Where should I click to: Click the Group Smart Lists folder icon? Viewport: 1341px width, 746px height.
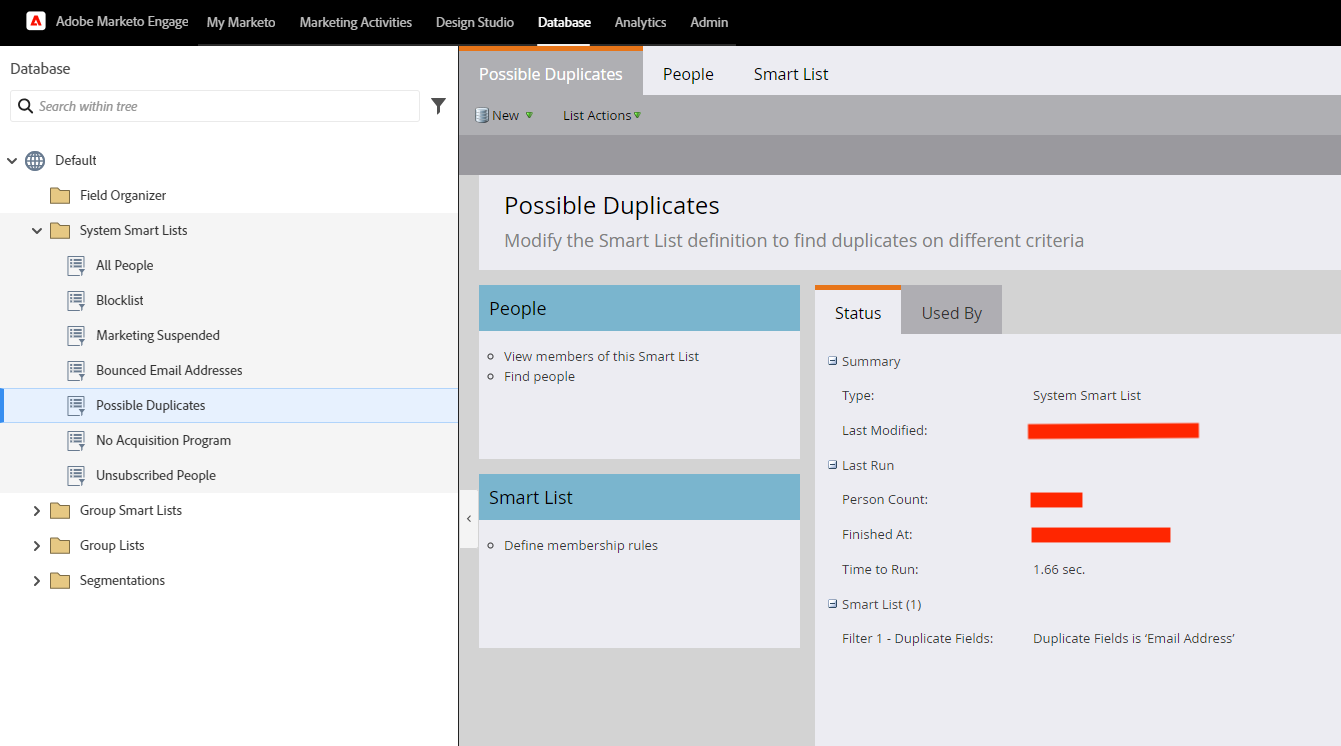tap(60, 510)
